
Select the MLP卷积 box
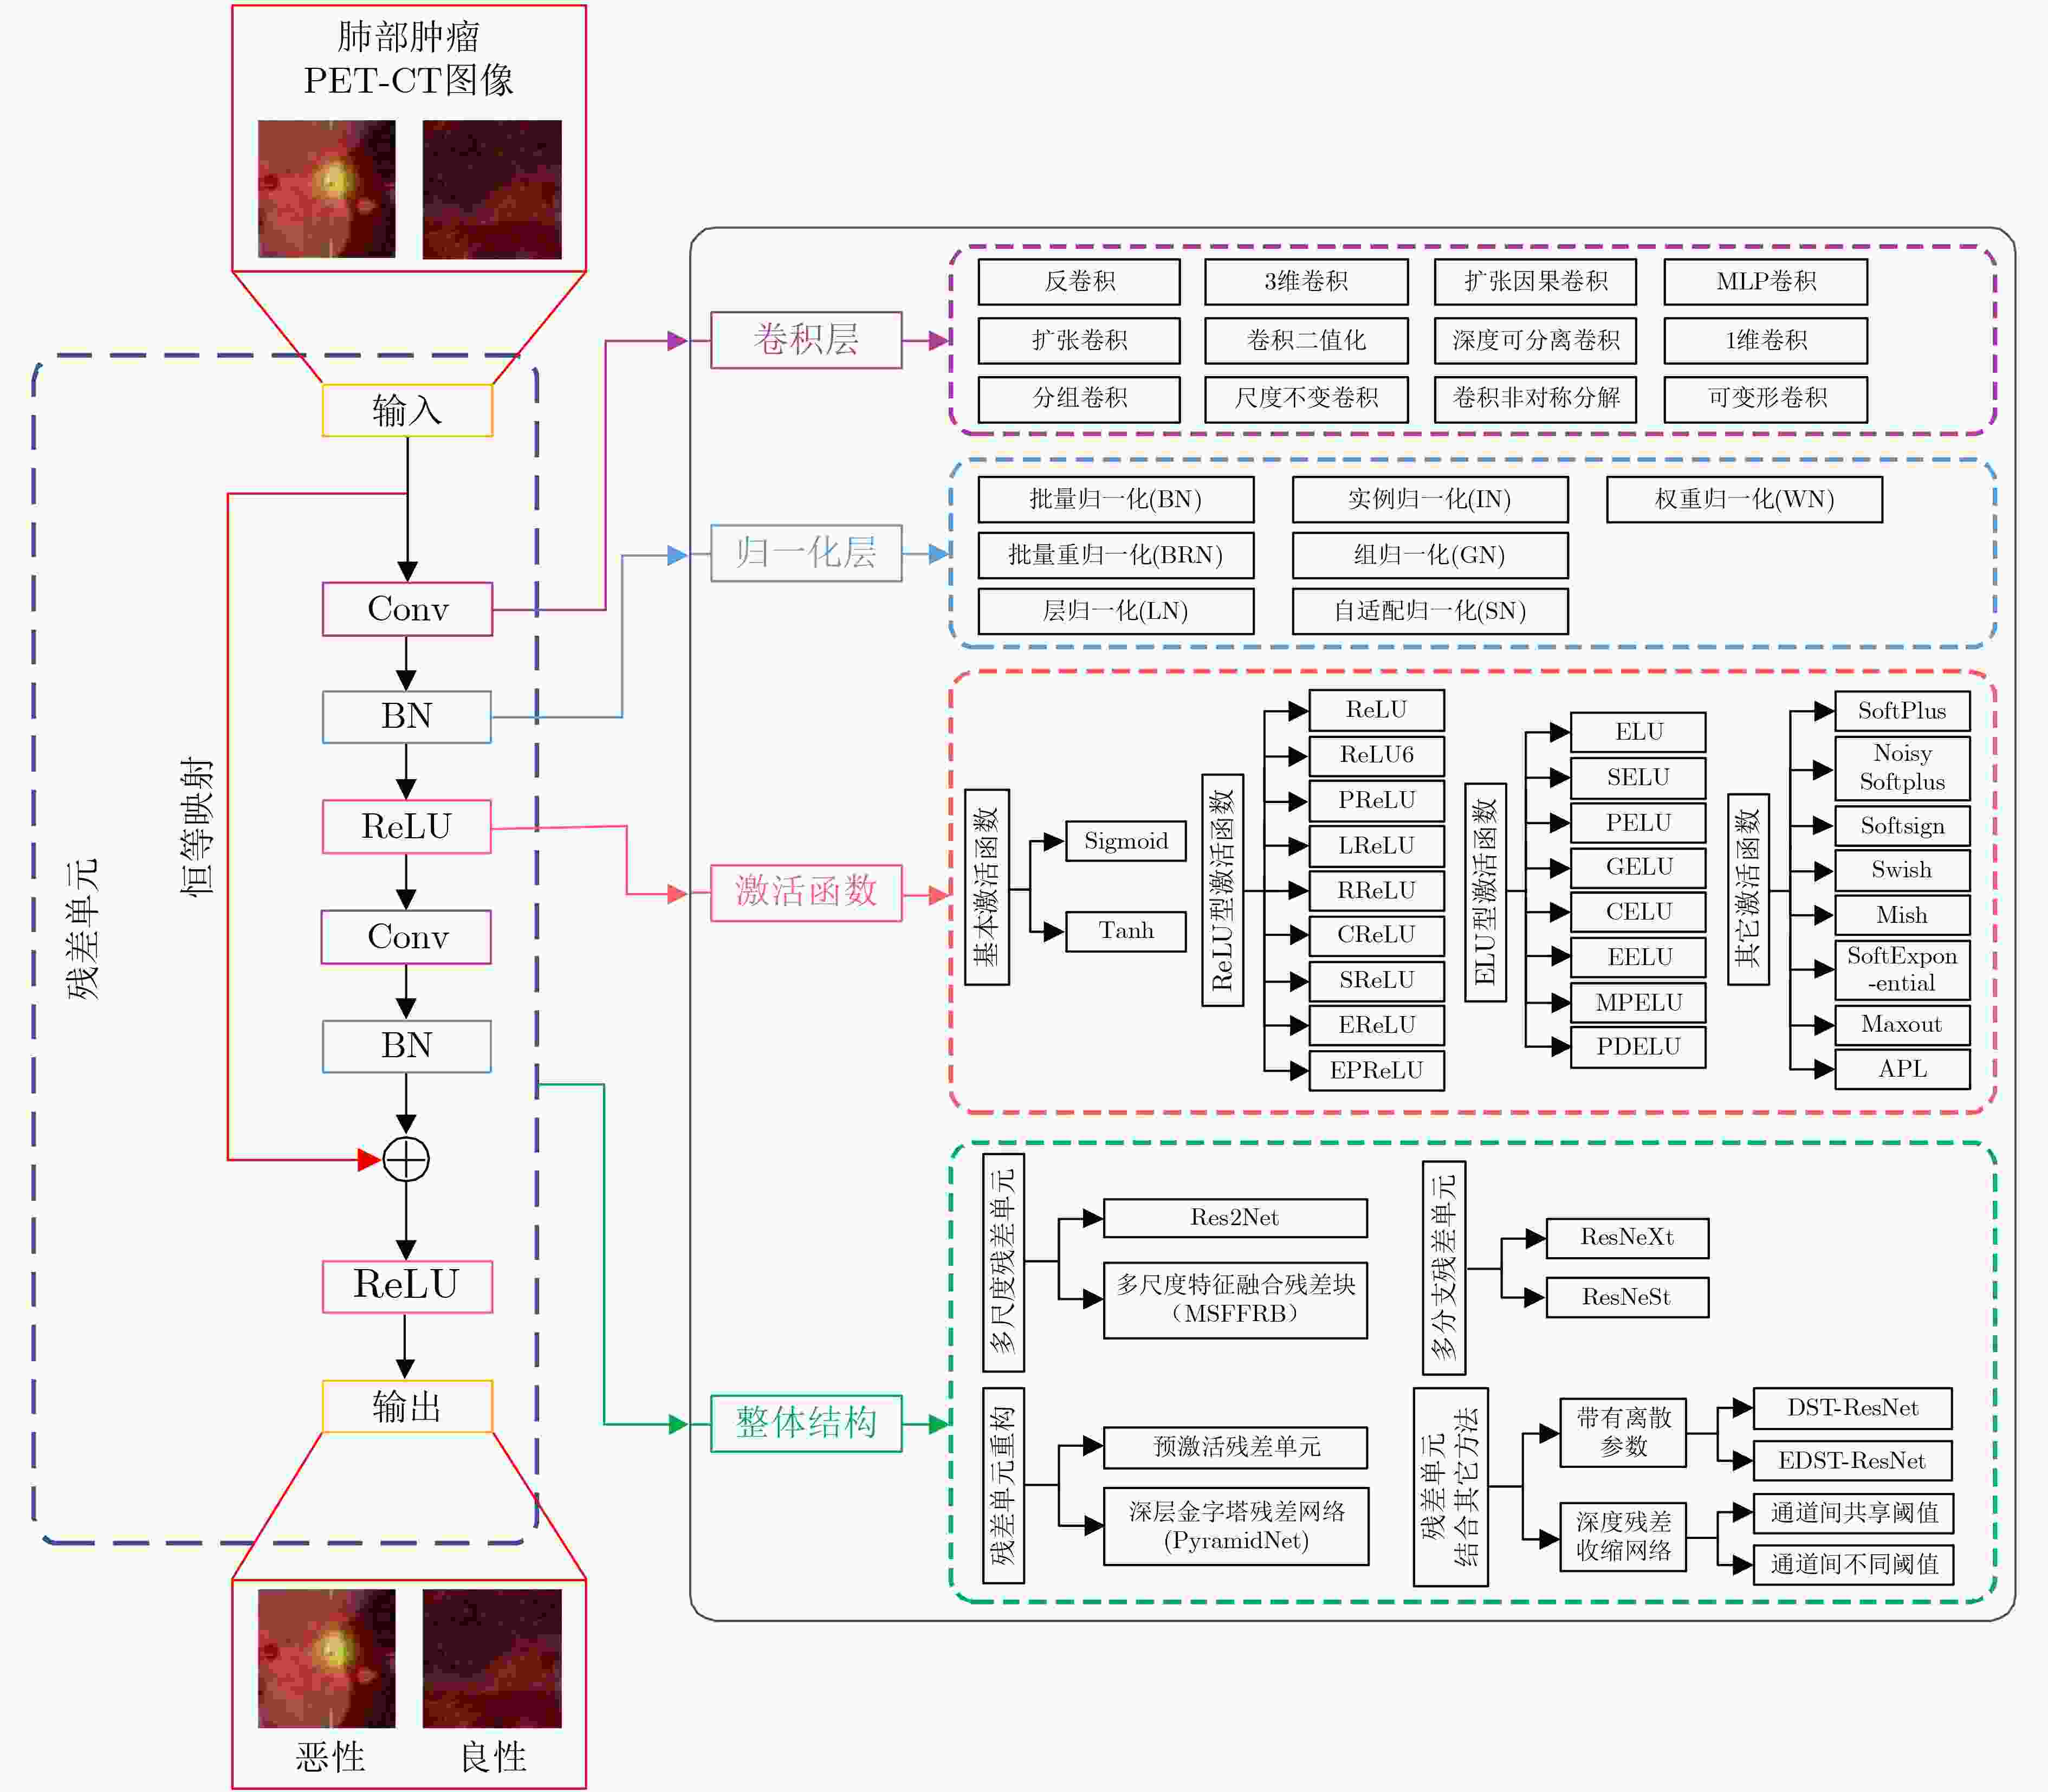click(1765, 282)
